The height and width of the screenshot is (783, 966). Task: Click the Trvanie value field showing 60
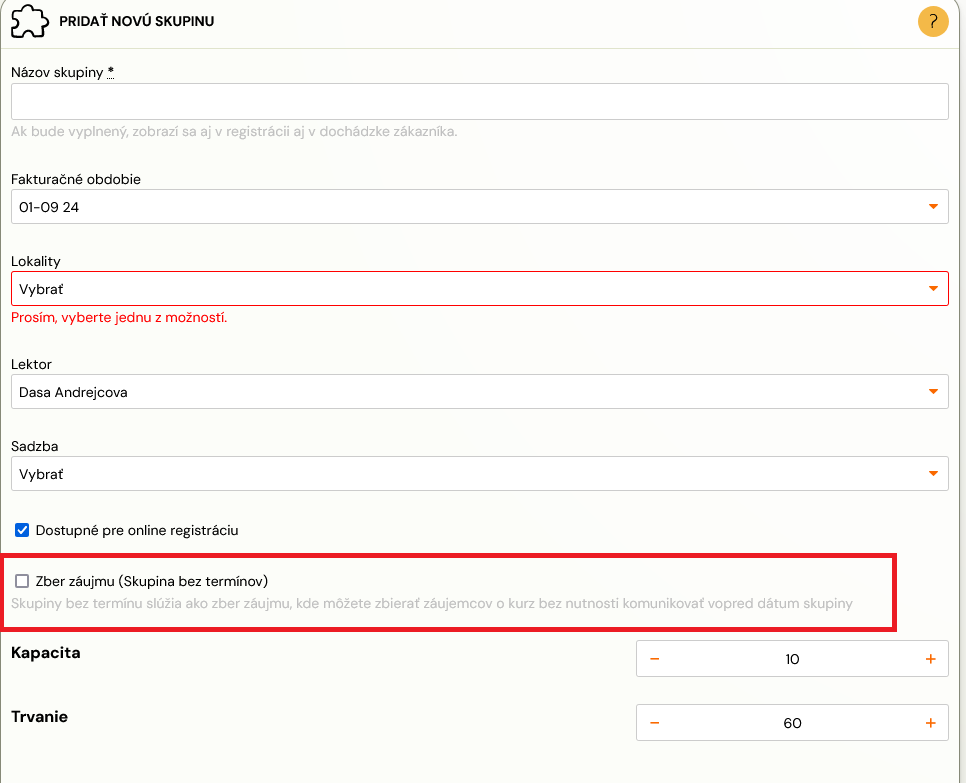[792, 723]
